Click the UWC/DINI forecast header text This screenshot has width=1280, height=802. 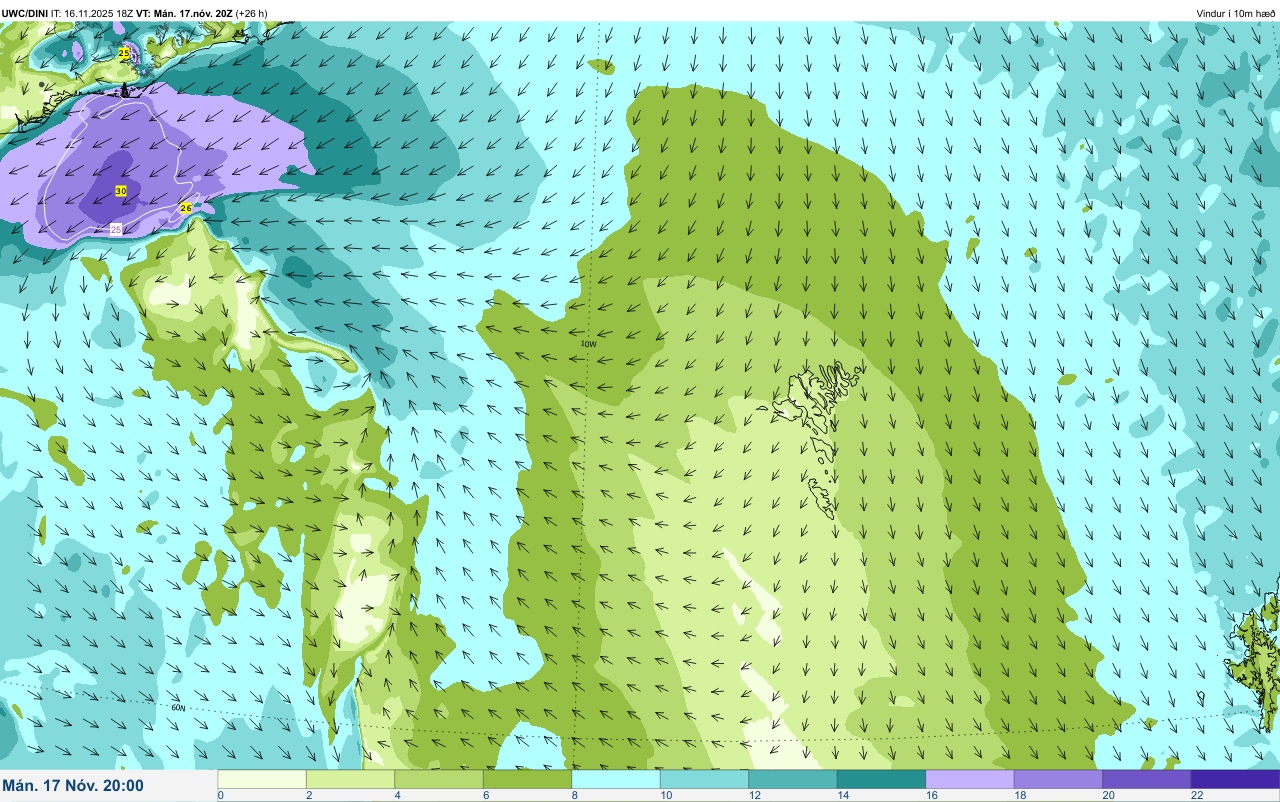[135, 13]
